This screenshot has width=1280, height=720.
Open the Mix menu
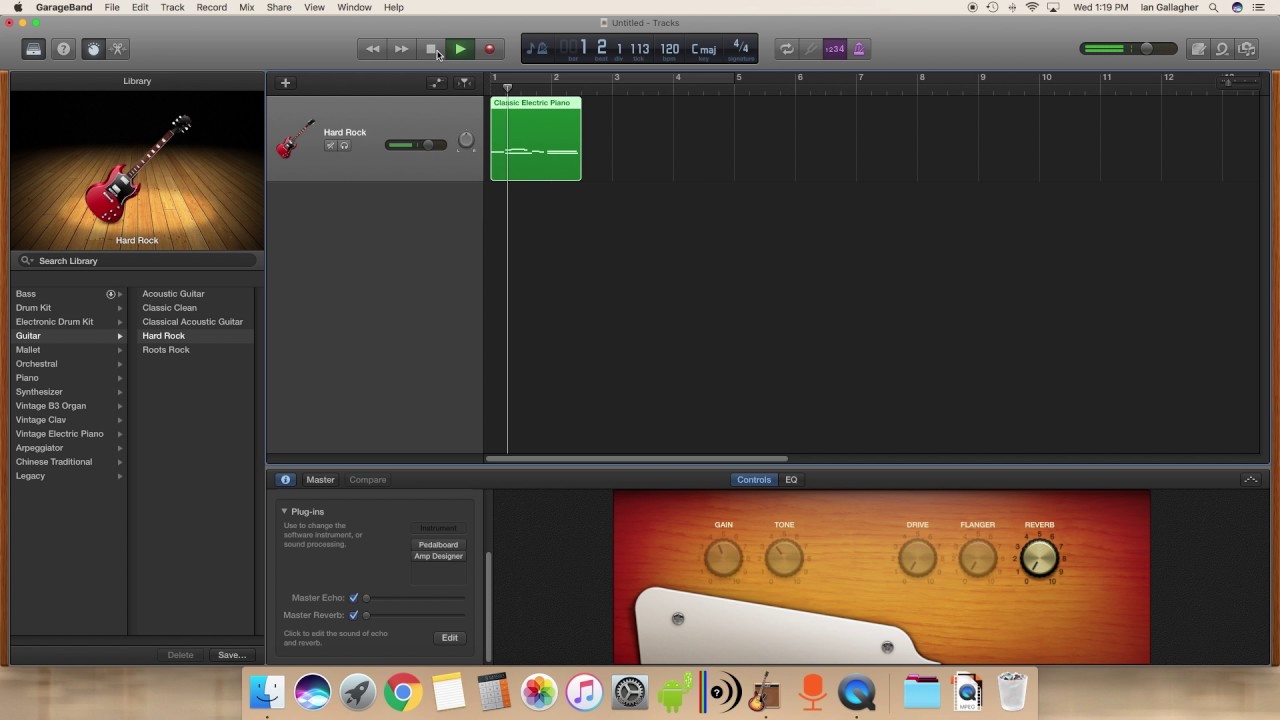click(246, 7)
